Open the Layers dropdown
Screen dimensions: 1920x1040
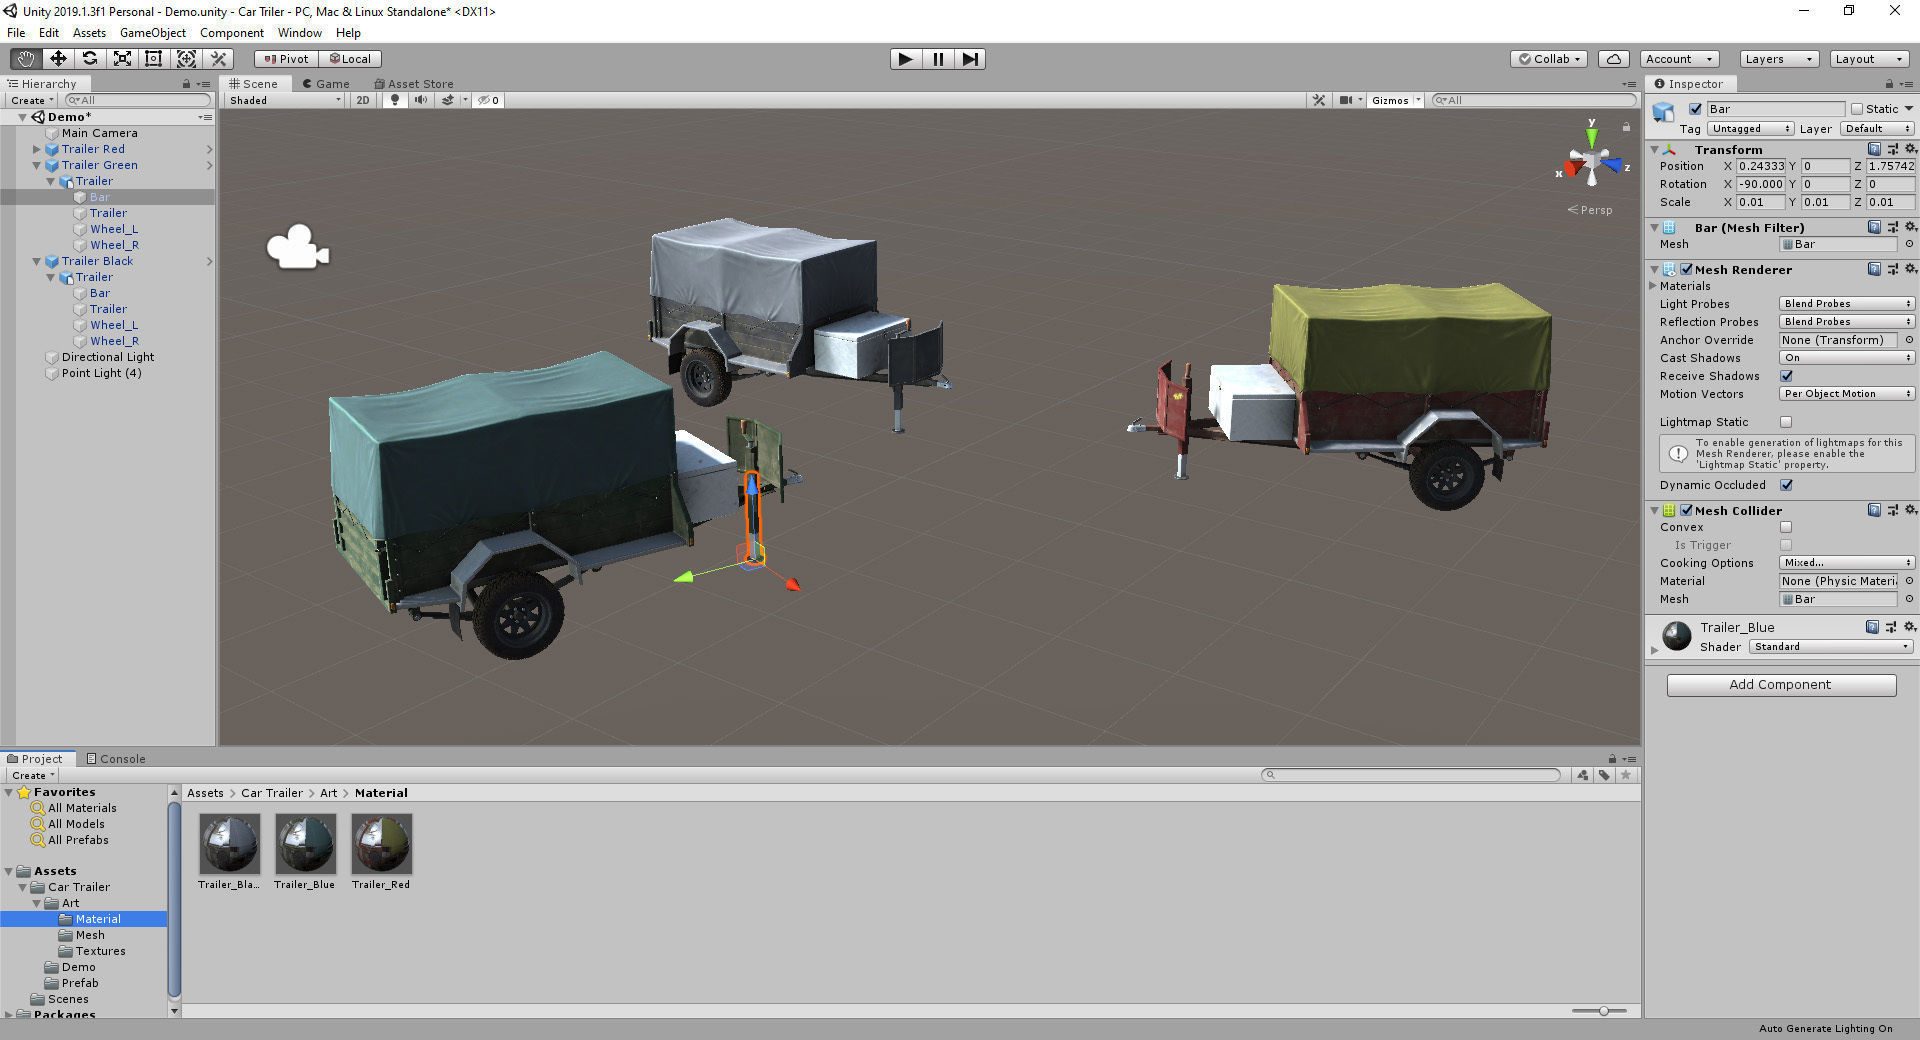pos(1779,59)
